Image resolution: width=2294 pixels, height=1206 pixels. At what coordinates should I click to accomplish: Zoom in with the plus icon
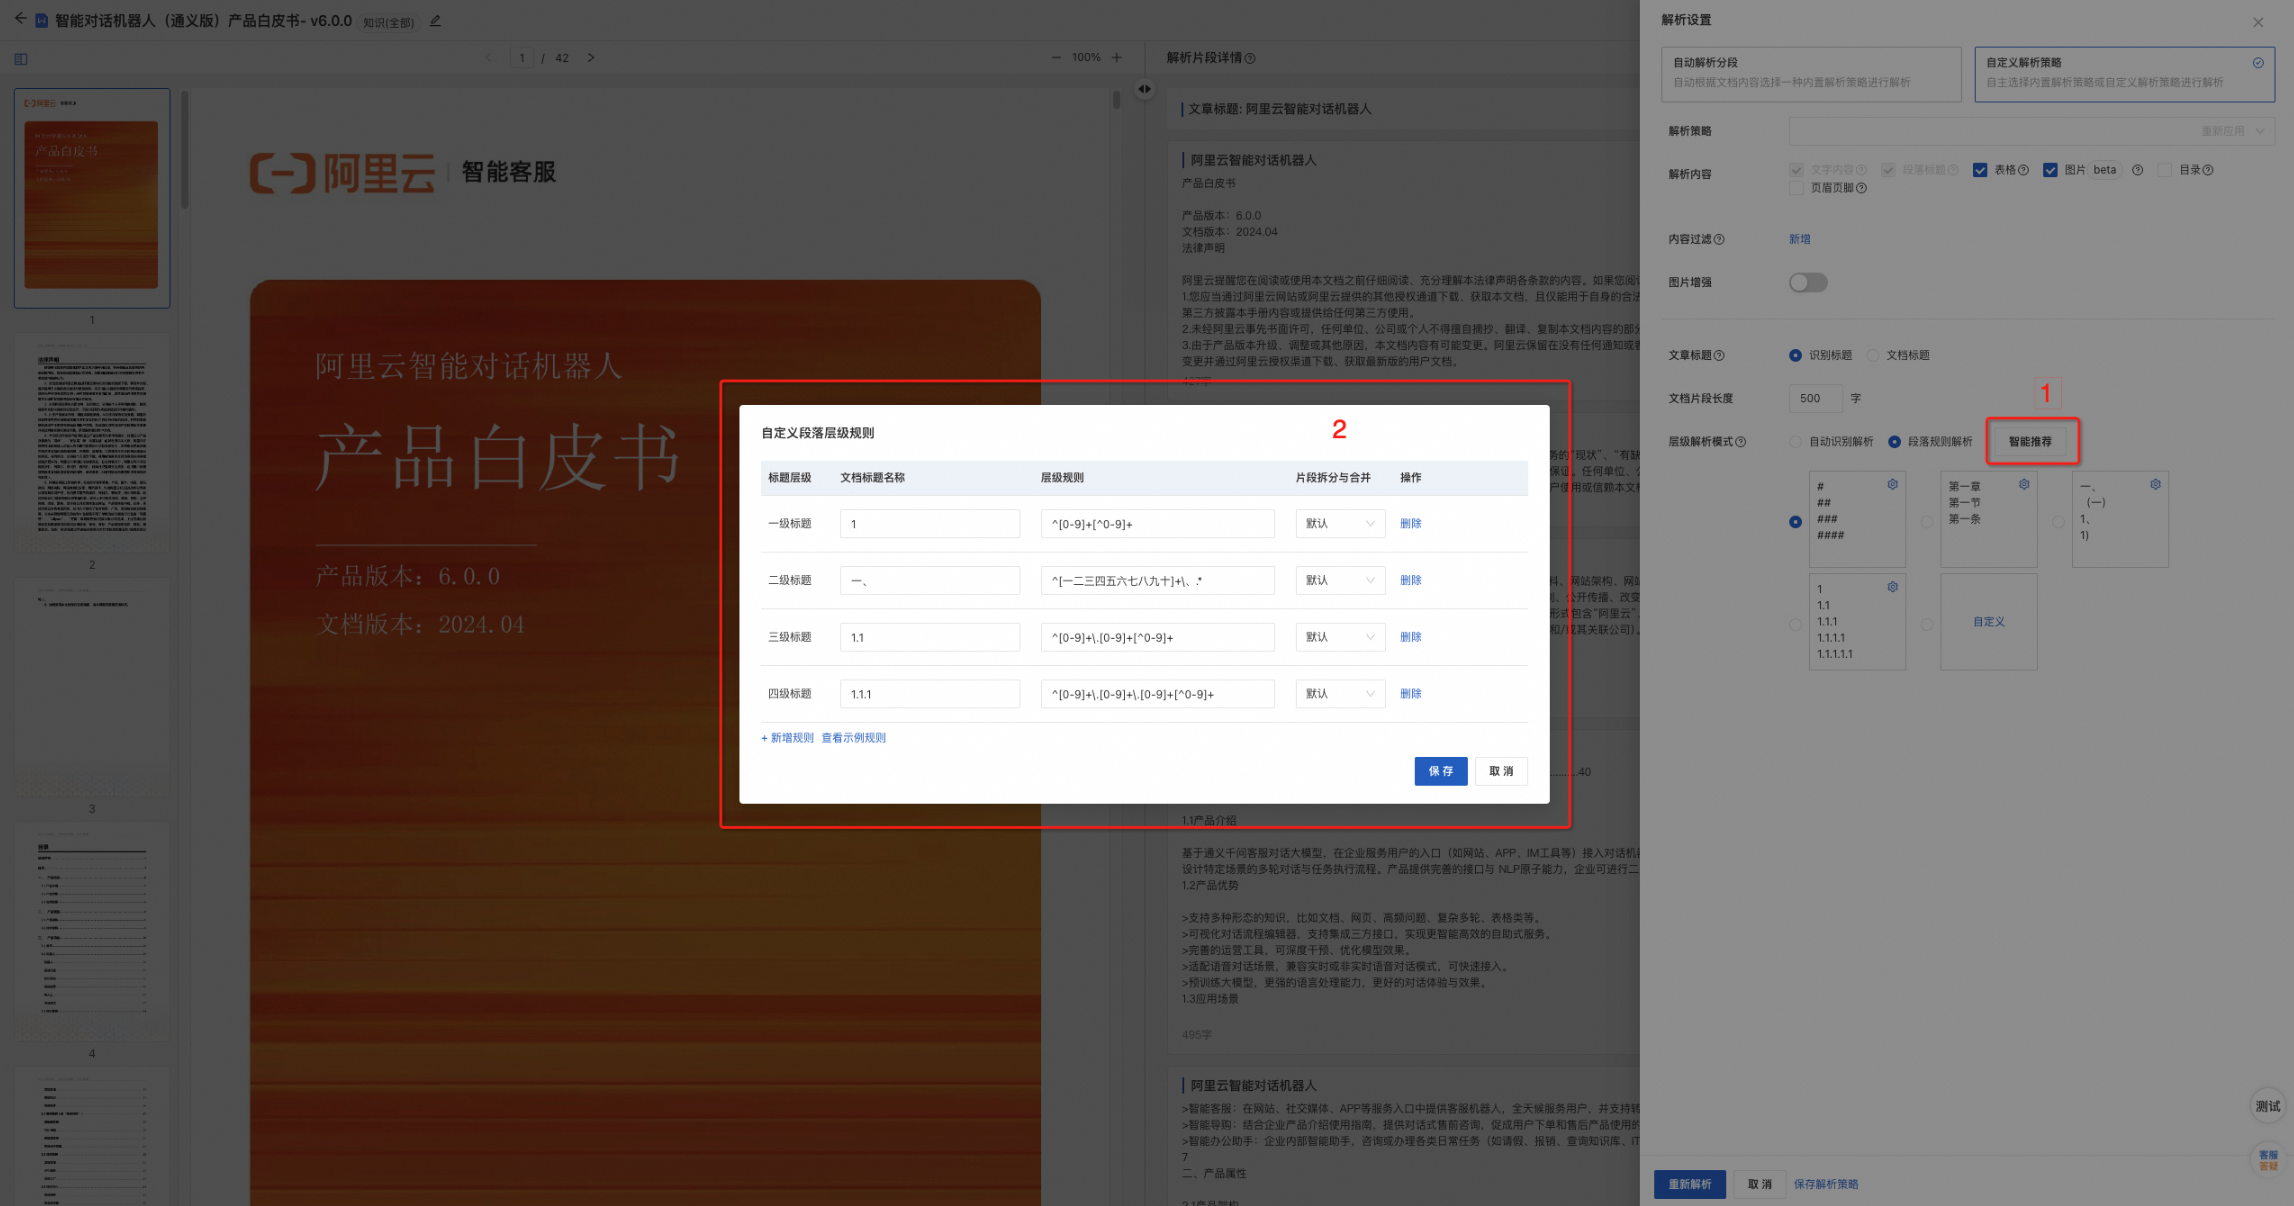click(1117, 58)
